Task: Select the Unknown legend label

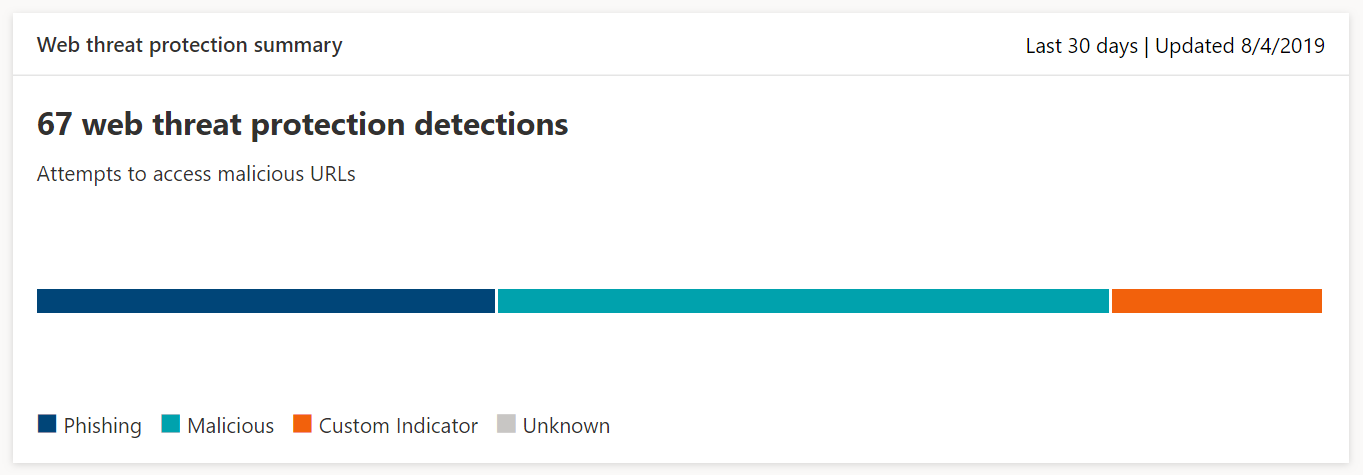Action: tap(566, 426)
